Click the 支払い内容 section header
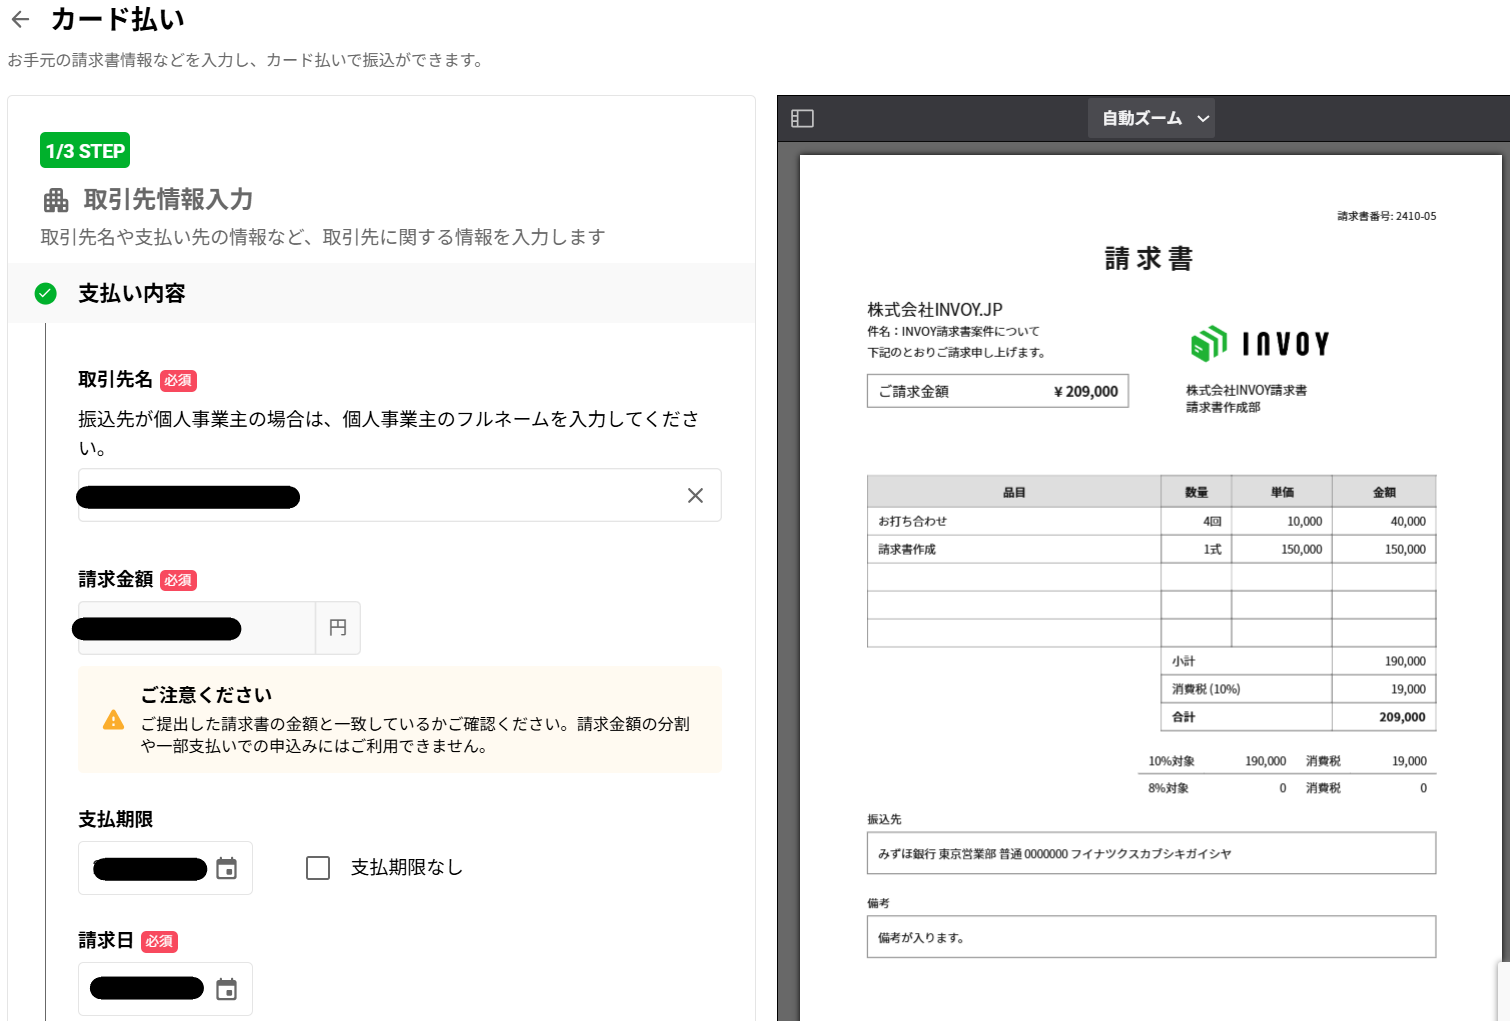Image resolution: width=1510 pixels, height=1021 pixels. 381,293
